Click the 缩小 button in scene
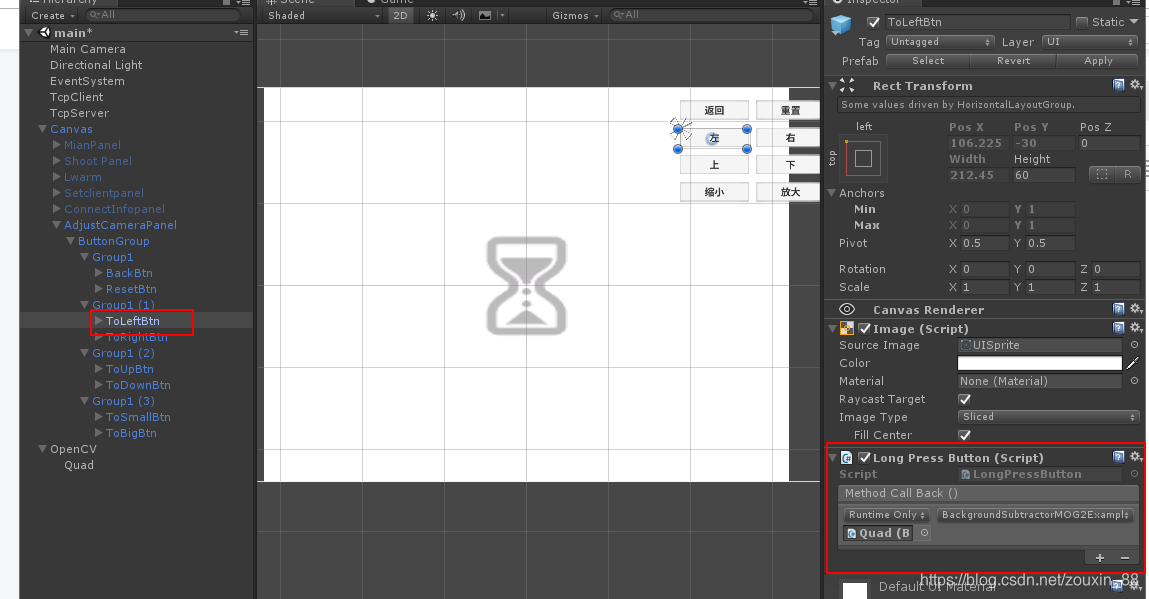This screenshot has width=1149, height=599. click(x=714, y=192)
